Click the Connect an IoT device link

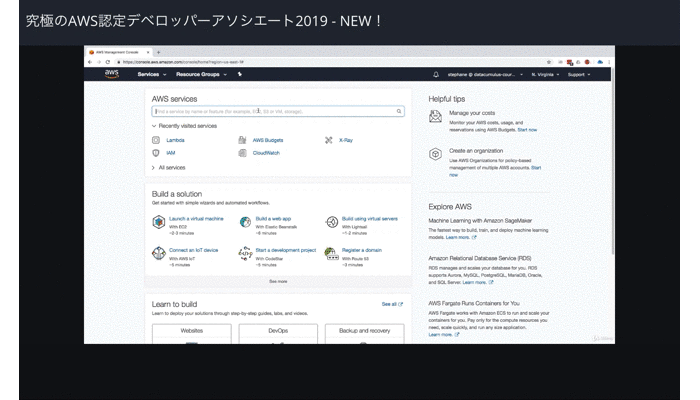(193, 250)
